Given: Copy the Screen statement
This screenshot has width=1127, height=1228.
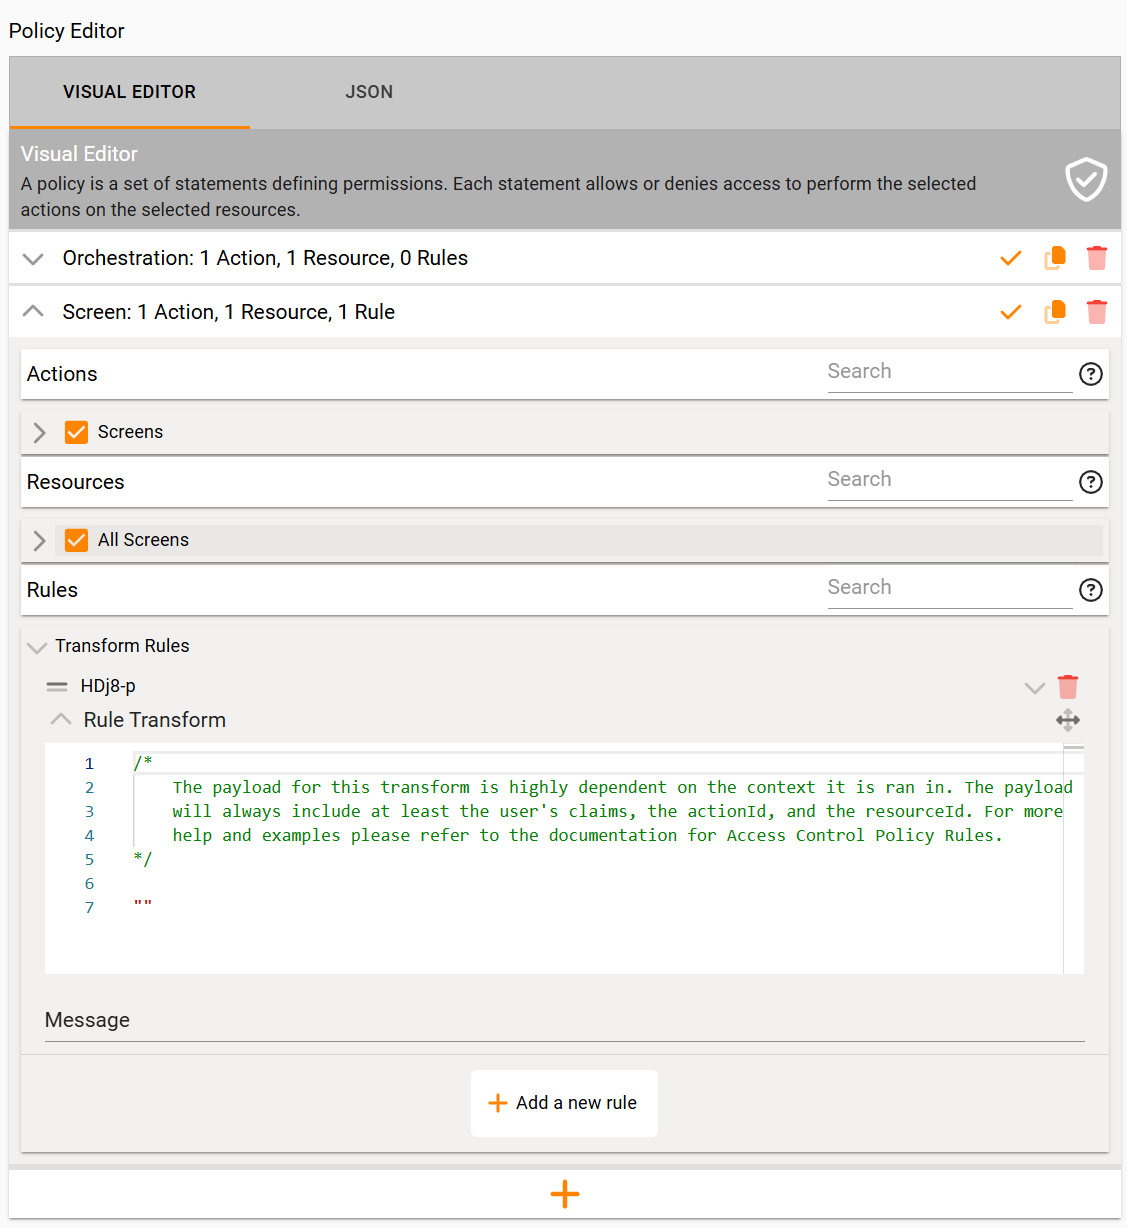Looking at the screenshot, I should coord(1055,312).
